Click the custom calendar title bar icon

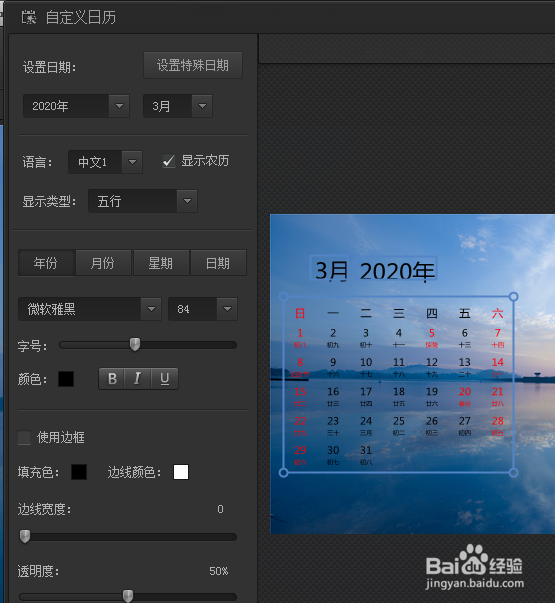tap(28, 17)
